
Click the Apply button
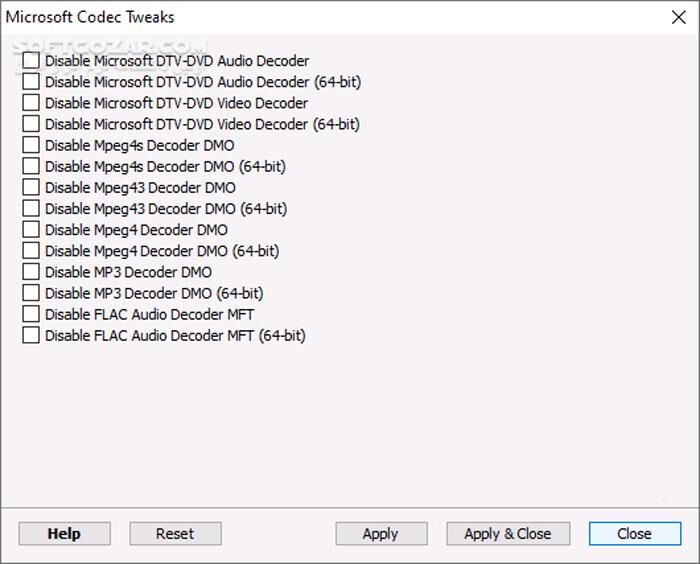[x=380, y=533]
